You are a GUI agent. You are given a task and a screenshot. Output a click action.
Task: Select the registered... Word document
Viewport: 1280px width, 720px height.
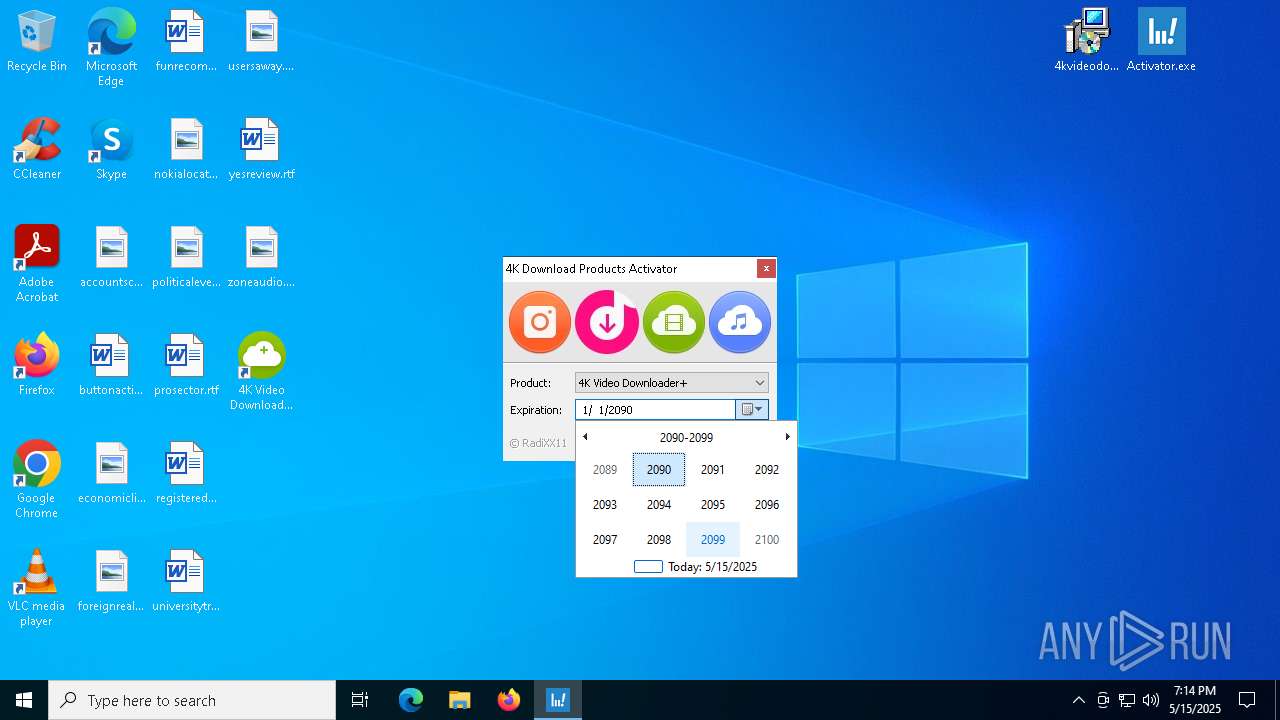186,474
